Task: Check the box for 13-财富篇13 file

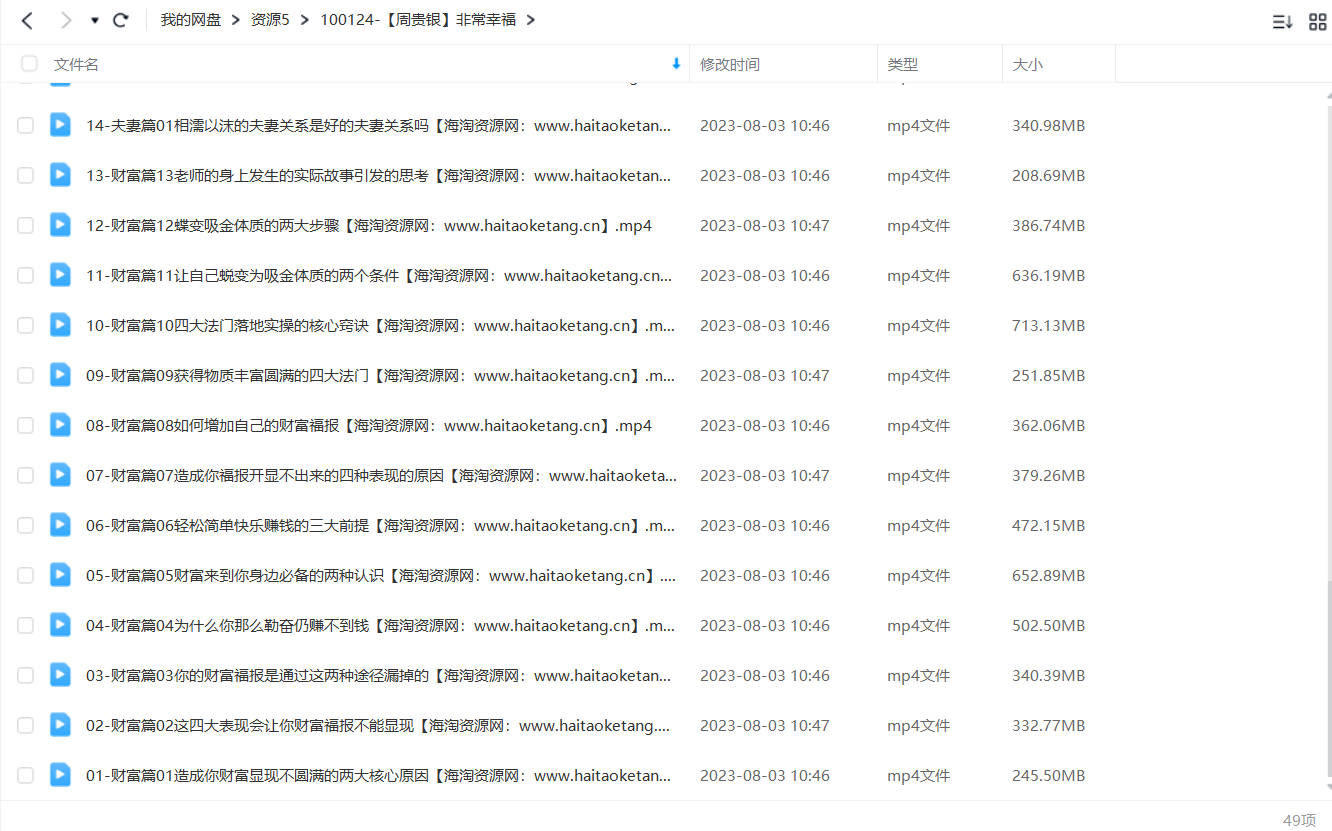Action: pyautogui.click(x=25, y=175)
